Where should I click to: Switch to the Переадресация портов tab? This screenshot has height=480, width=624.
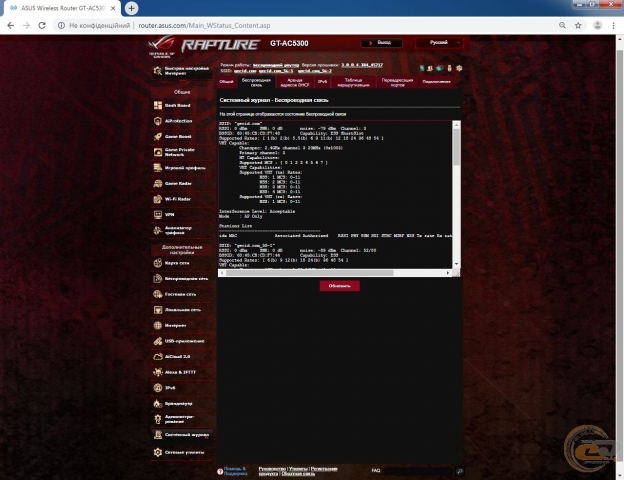[397, 82]
